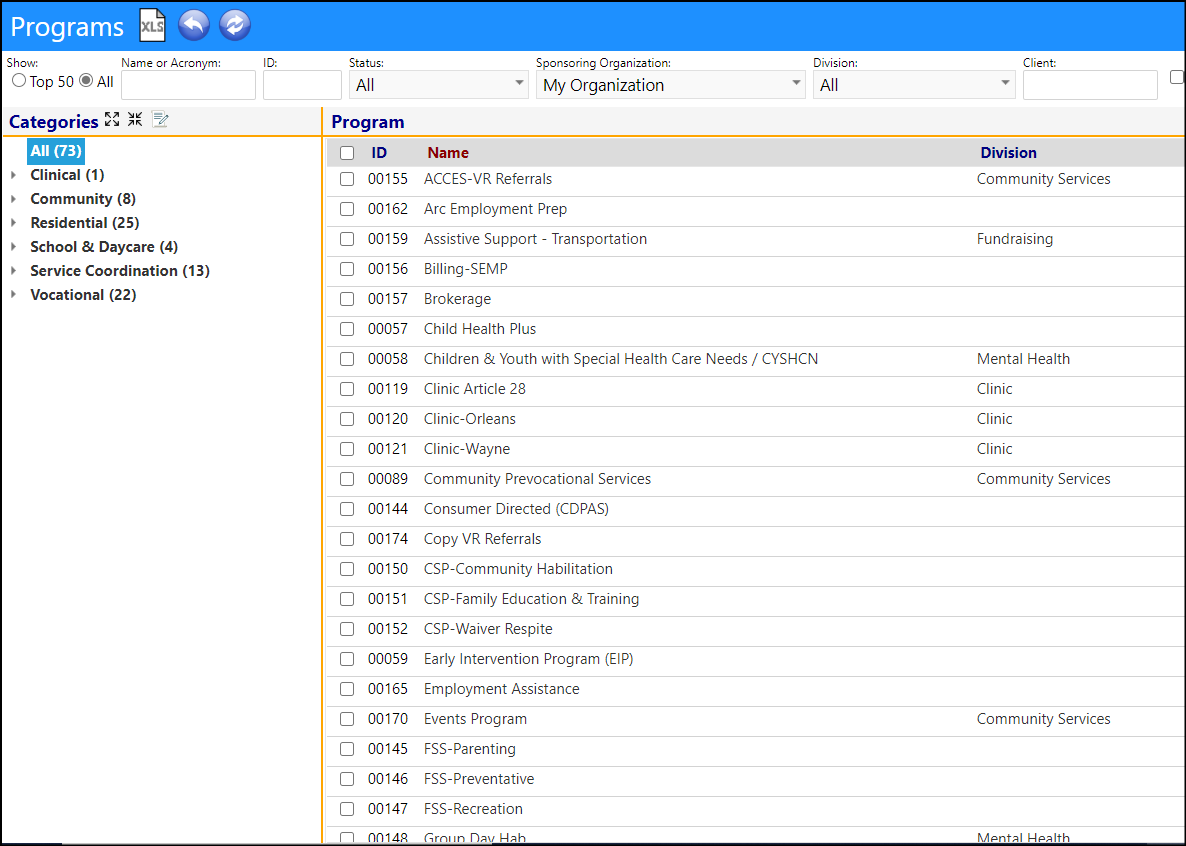Expand all categories icon
Viewport: 1186px width, 846px height.
(x=112, y=120)
